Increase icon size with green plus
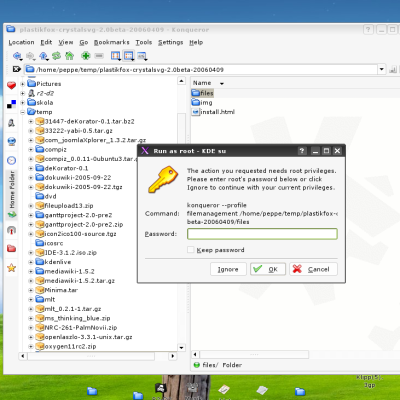 [x=86, y=56]
